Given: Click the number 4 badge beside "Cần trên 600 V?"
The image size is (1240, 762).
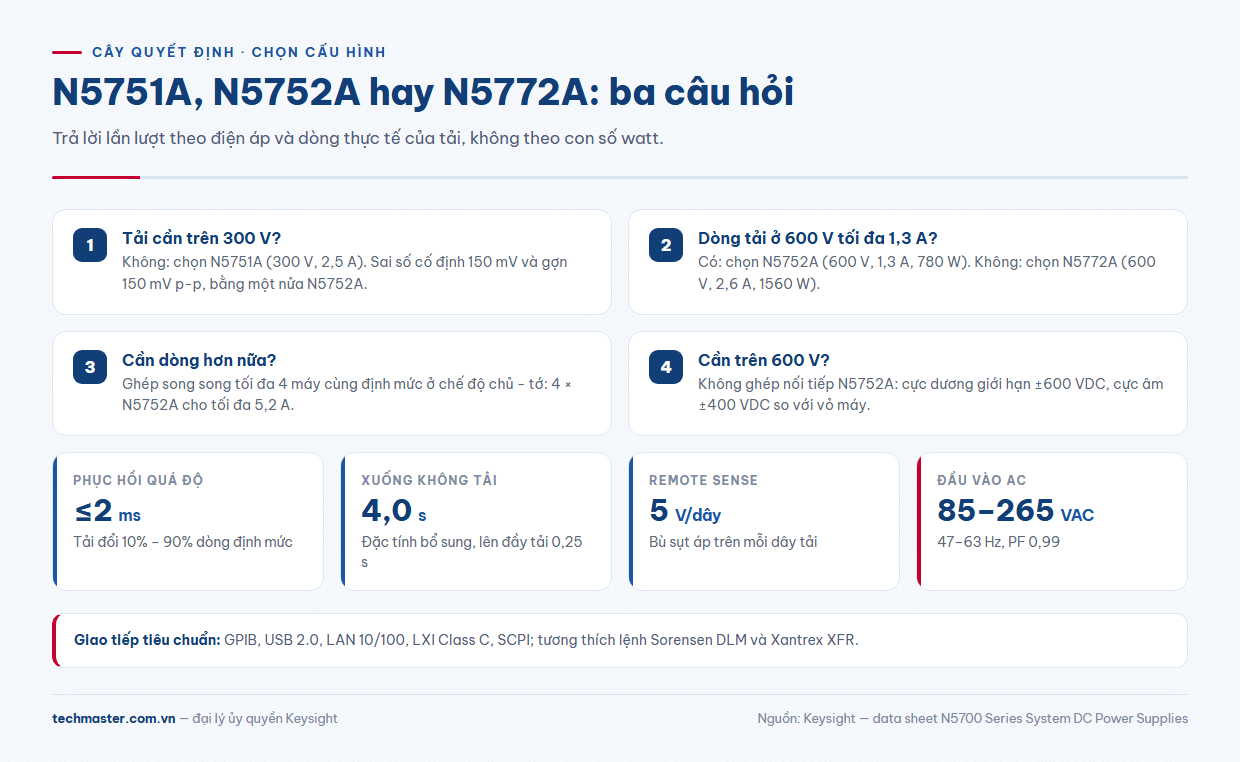Looking at the screenshot, I should pyautogui.click(x=666, y=367).
